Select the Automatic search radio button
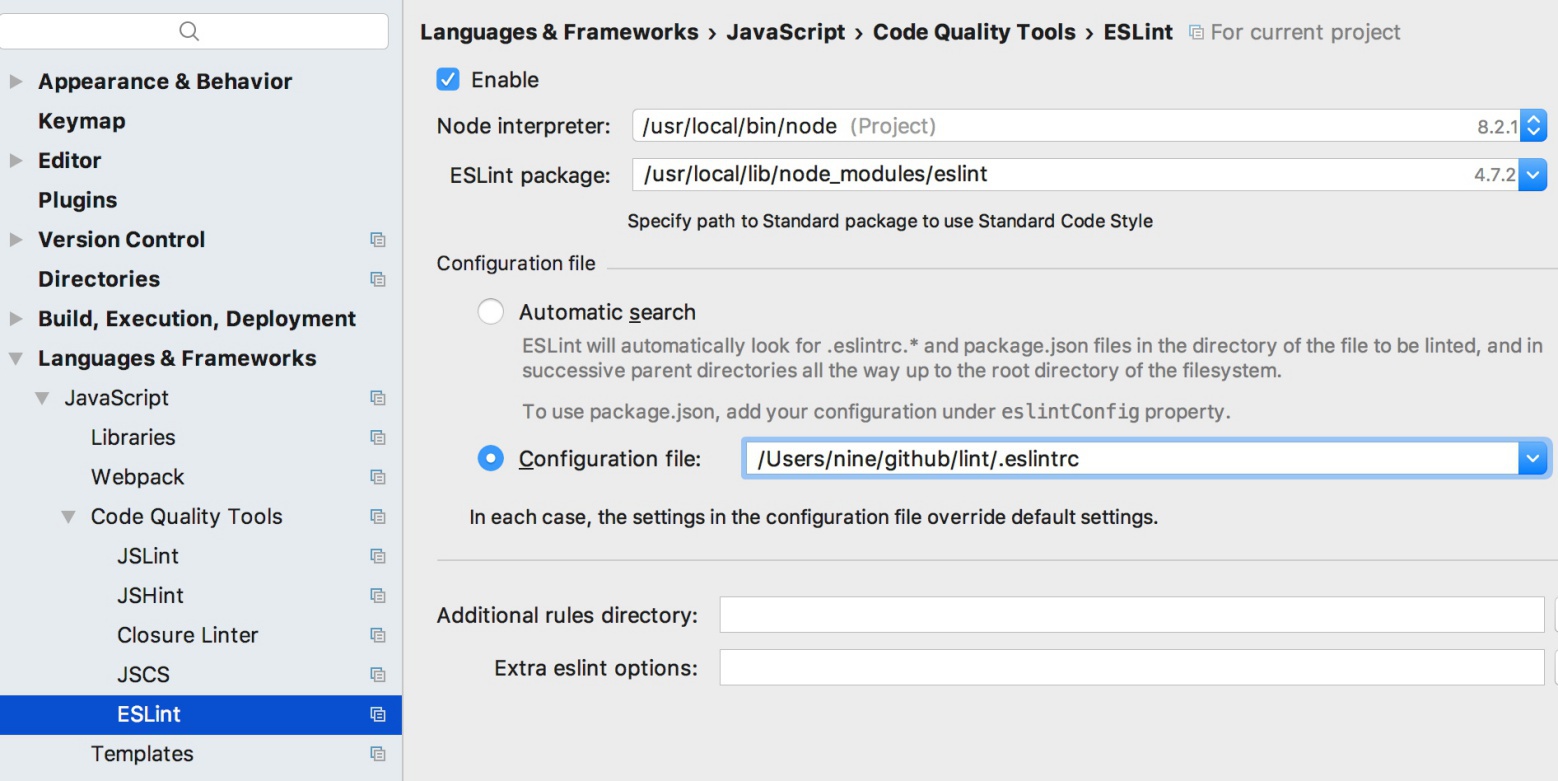Screen dimensions: 1558x781 pyautogui.click(x=491, y=311)
